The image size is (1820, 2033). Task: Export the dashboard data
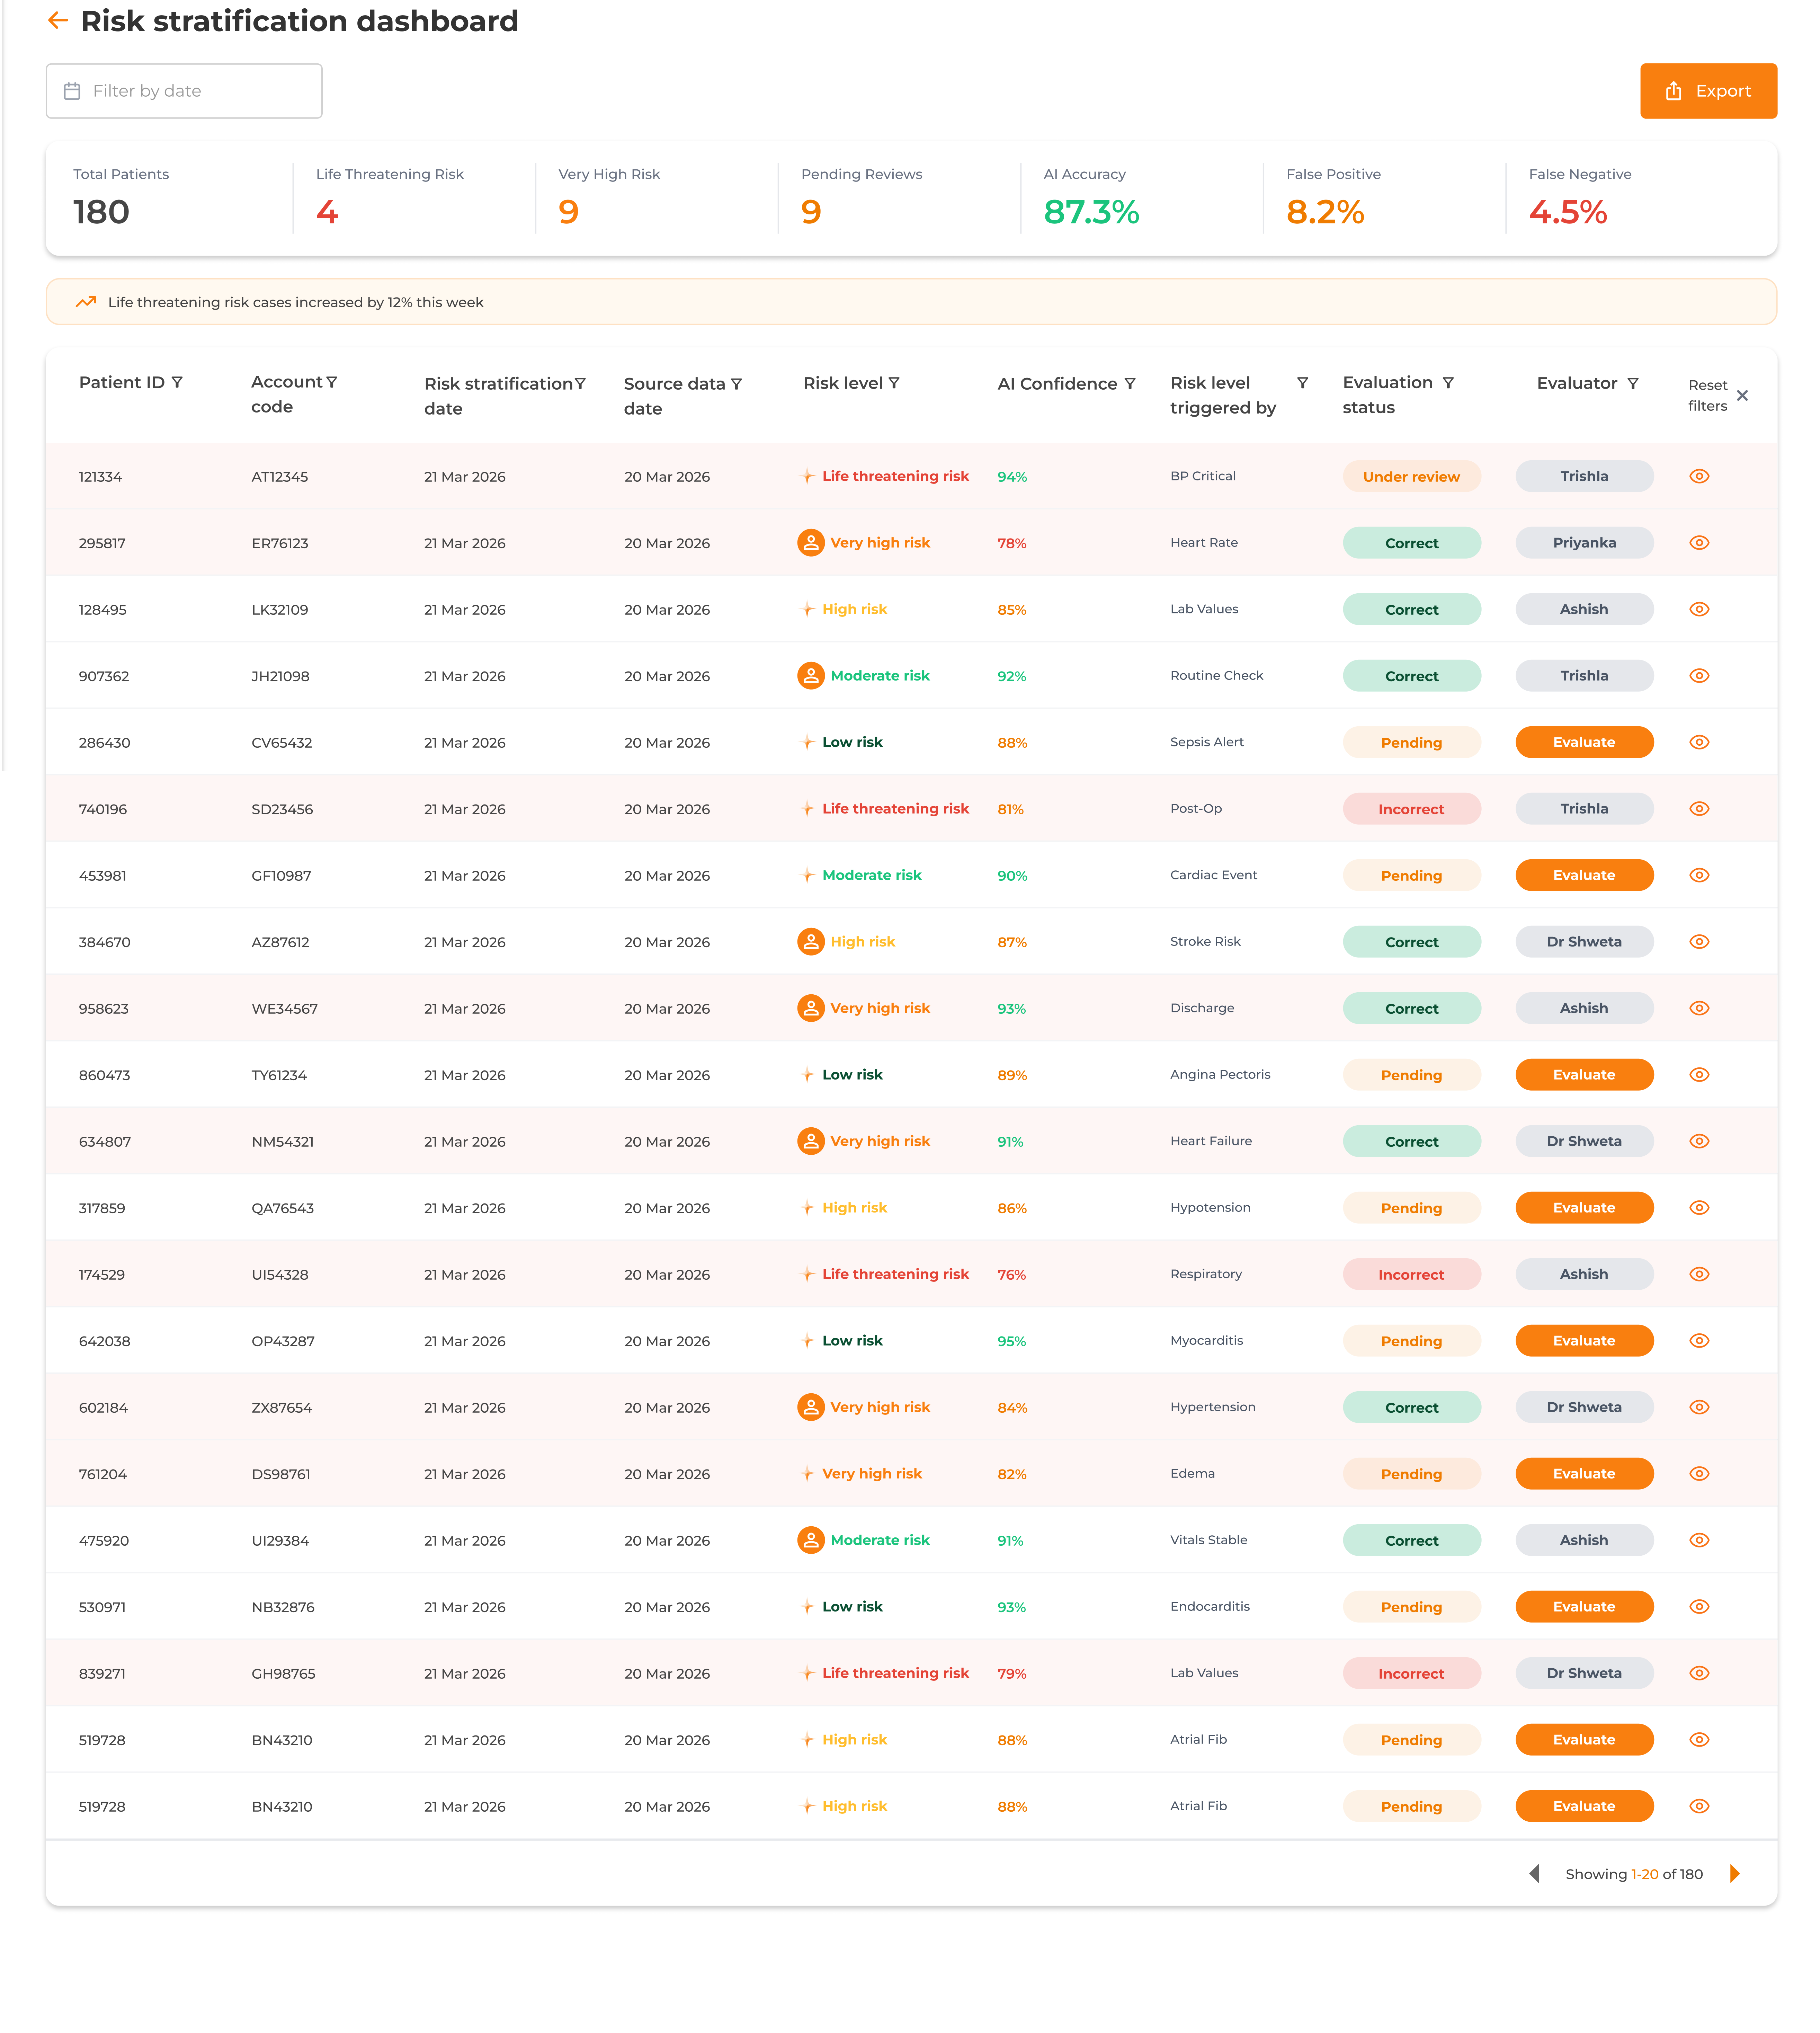tap(1708, 91)
